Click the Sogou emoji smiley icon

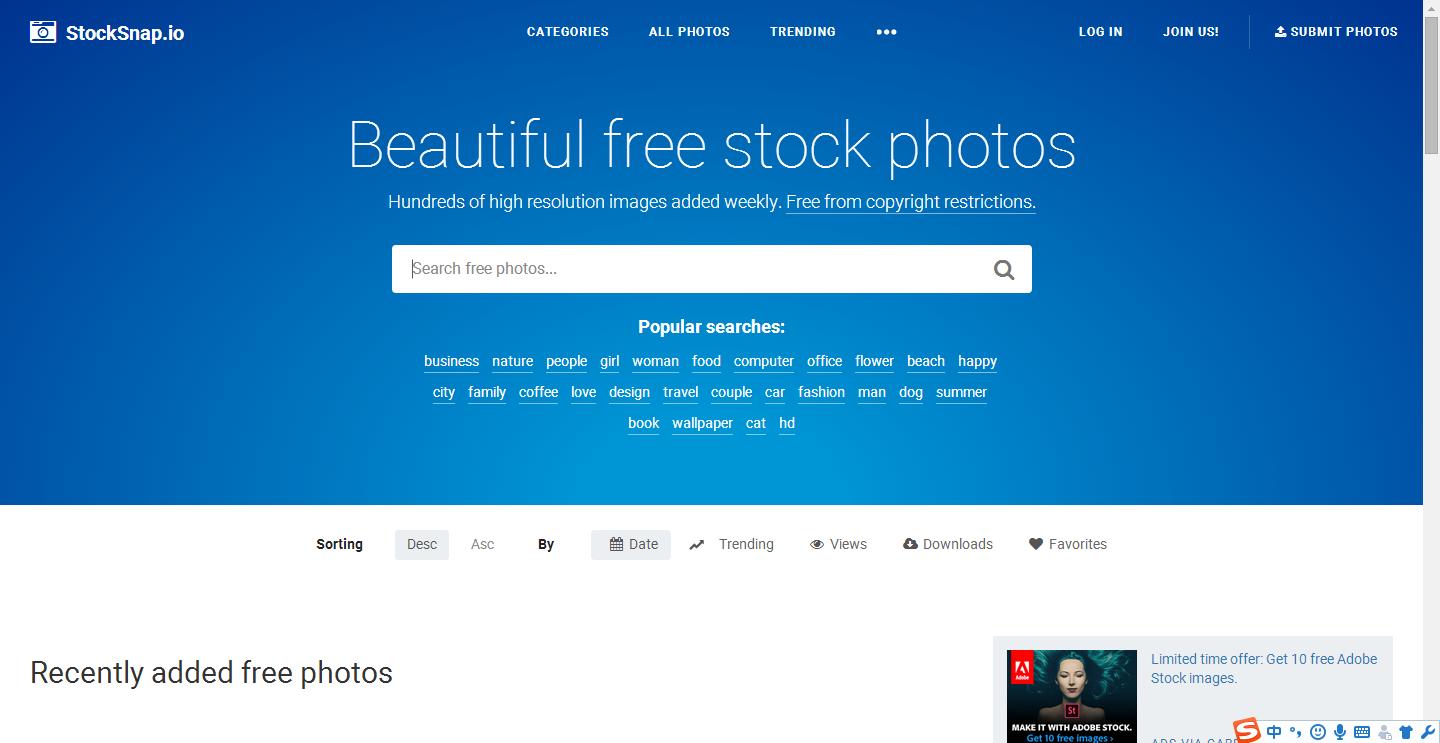(x=1318, y=732)
